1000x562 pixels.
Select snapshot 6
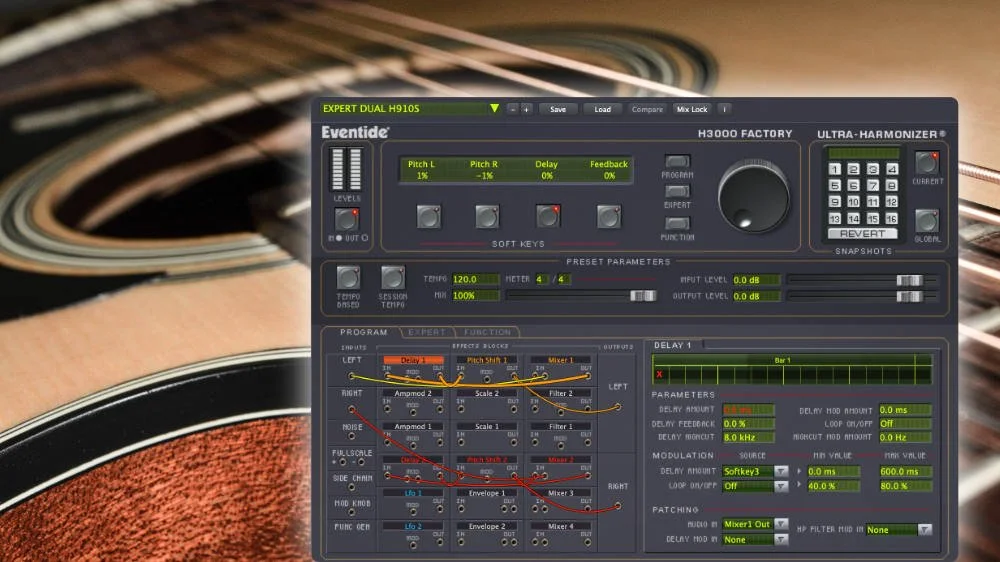tap(853, 186)
